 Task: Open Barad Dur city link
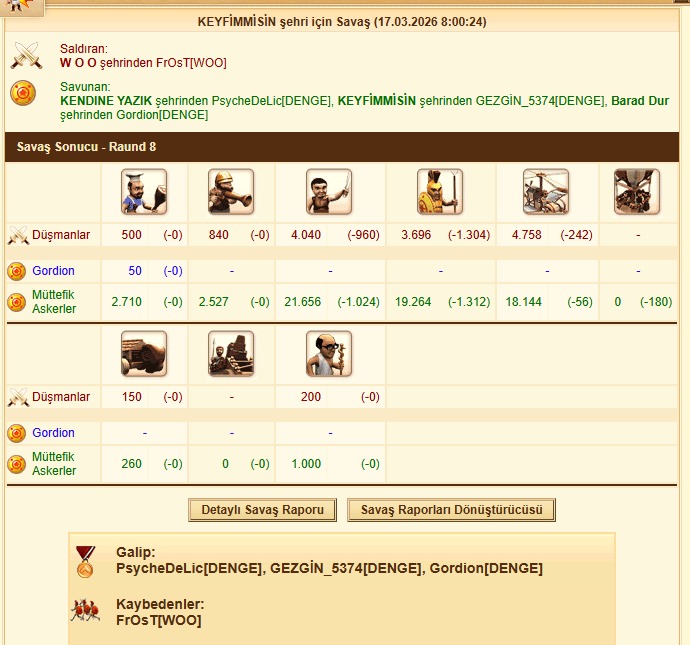point(640,101)
